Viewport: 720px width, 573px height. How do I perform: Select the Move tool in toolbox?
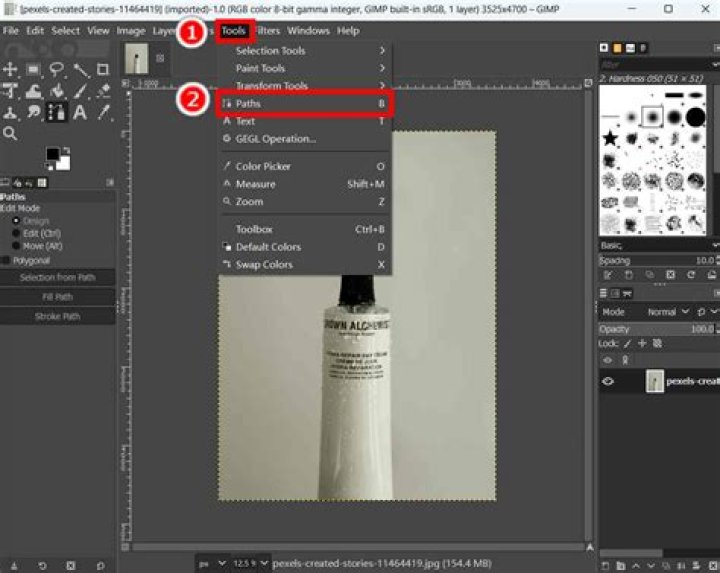pos(10,69)
